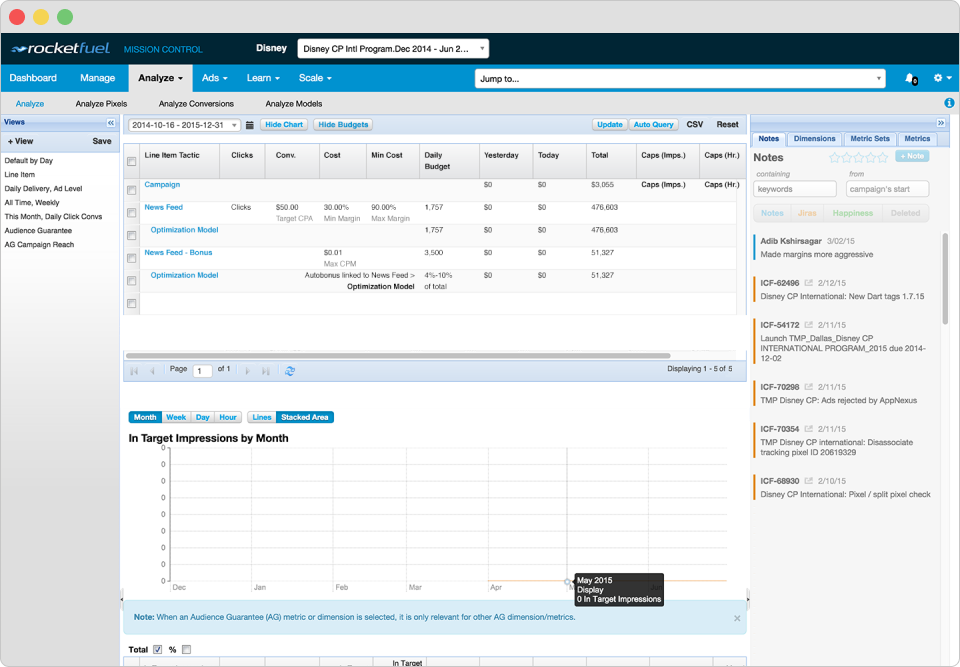The width and height of the screenshot is (960, 667).
Task: Open the Dimensions tab
Action: tap(814, 139)
